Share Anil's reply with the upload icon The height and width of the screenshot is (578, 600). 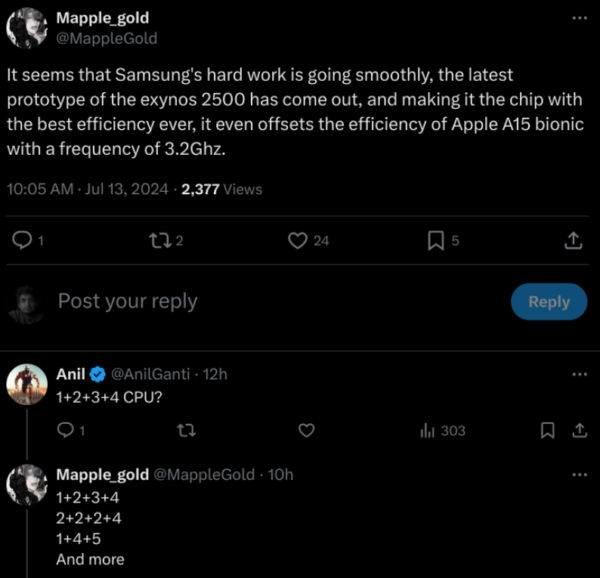pos(578,430)
